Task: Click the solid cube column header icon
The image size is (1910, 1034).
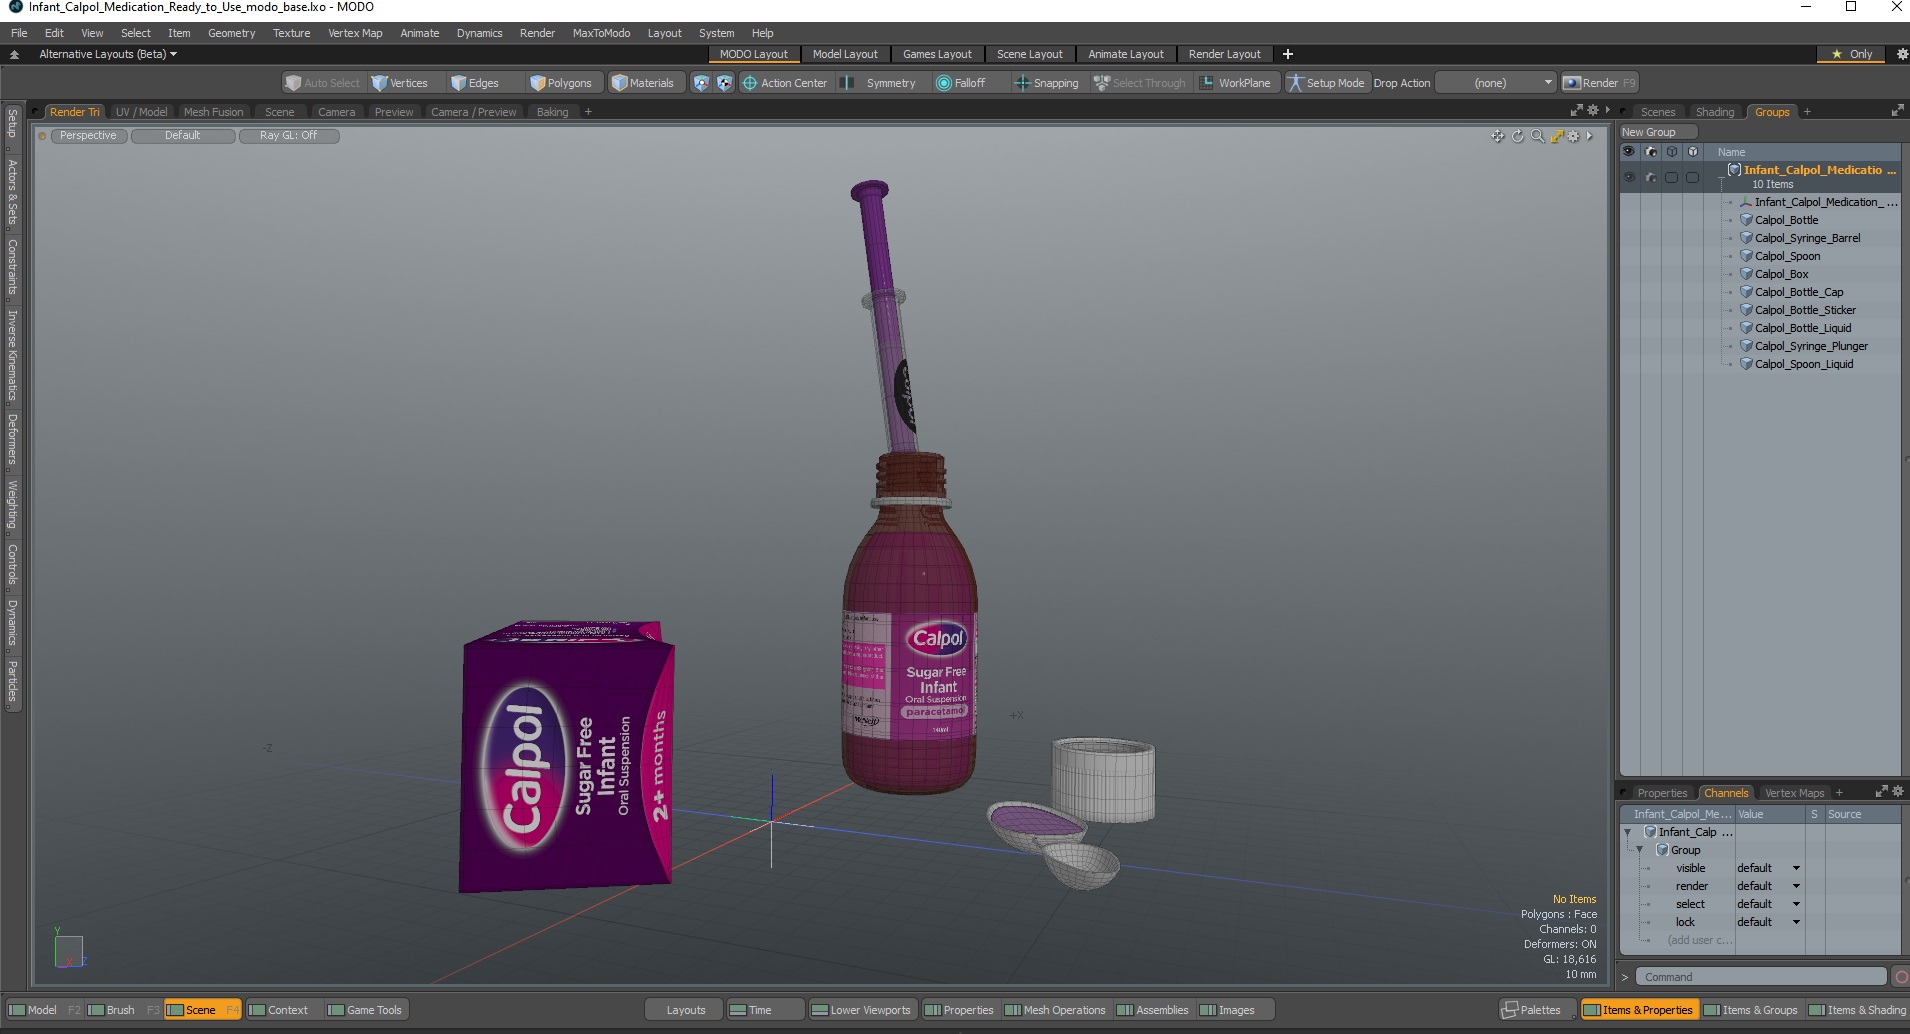Action: pyautogui.click(x=1693, y=152)
